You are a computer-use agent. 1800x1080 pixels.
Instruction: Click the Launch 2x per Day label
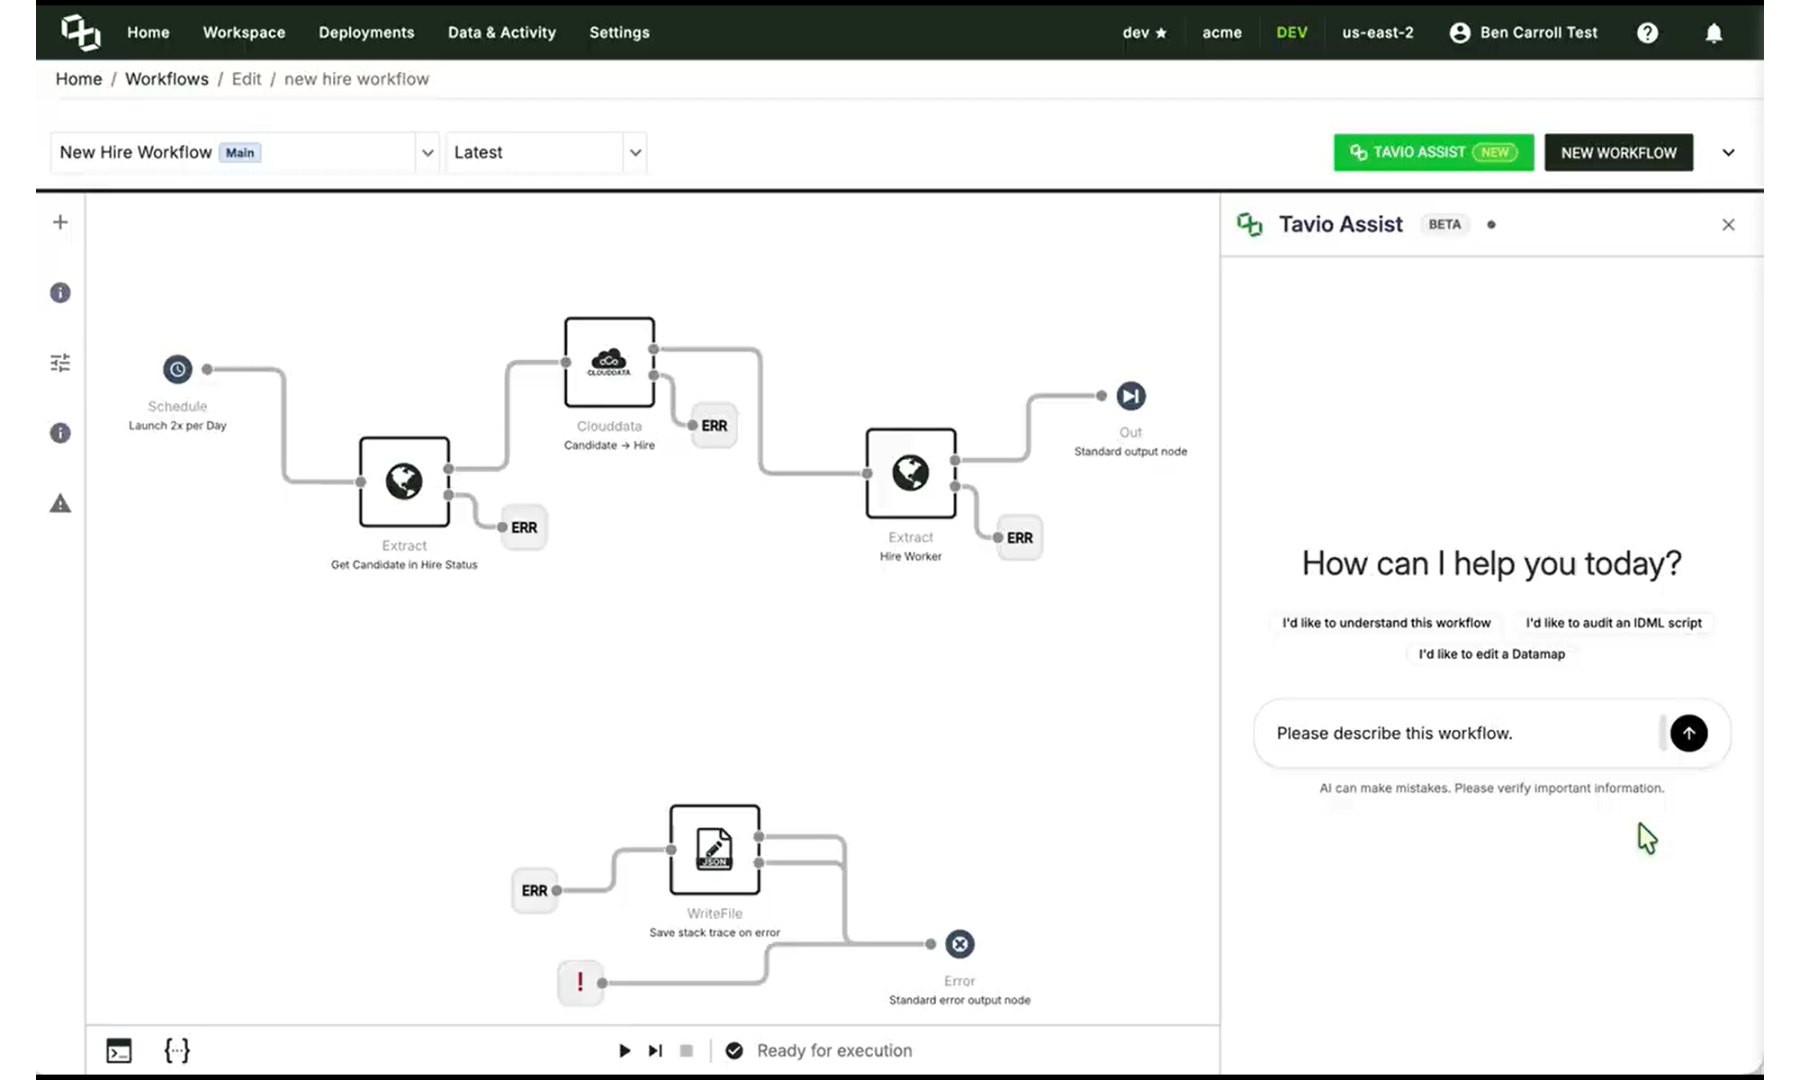pos(177,426)
